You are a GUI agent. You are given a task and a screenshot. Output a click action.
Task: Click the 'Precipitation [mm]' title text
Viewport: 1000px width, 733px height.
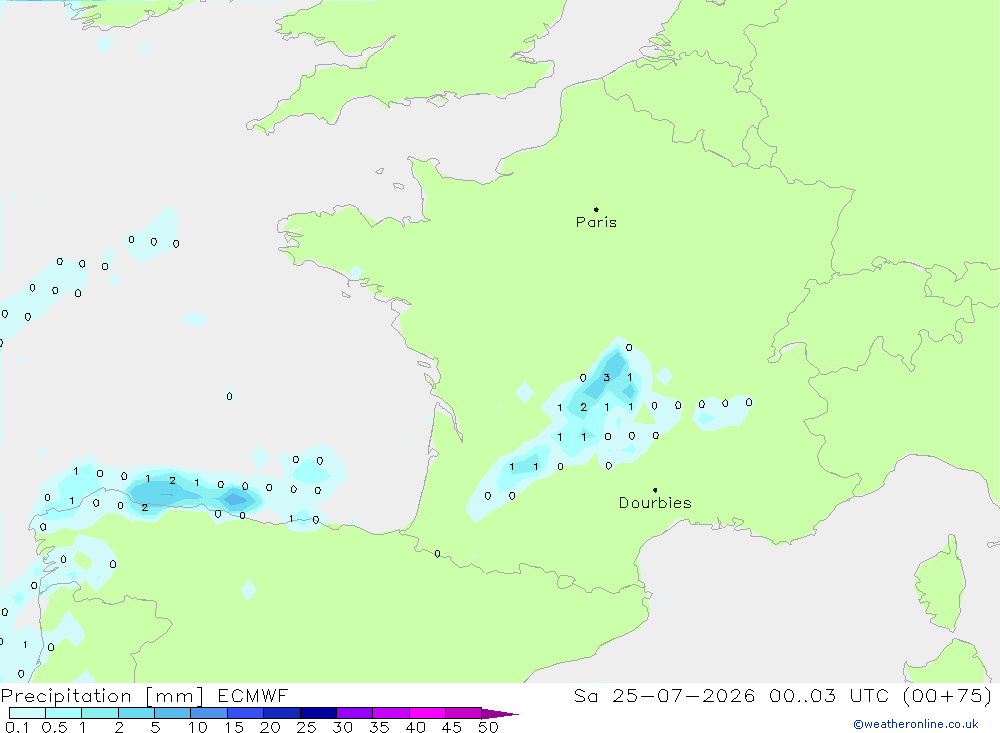[102, 695]
